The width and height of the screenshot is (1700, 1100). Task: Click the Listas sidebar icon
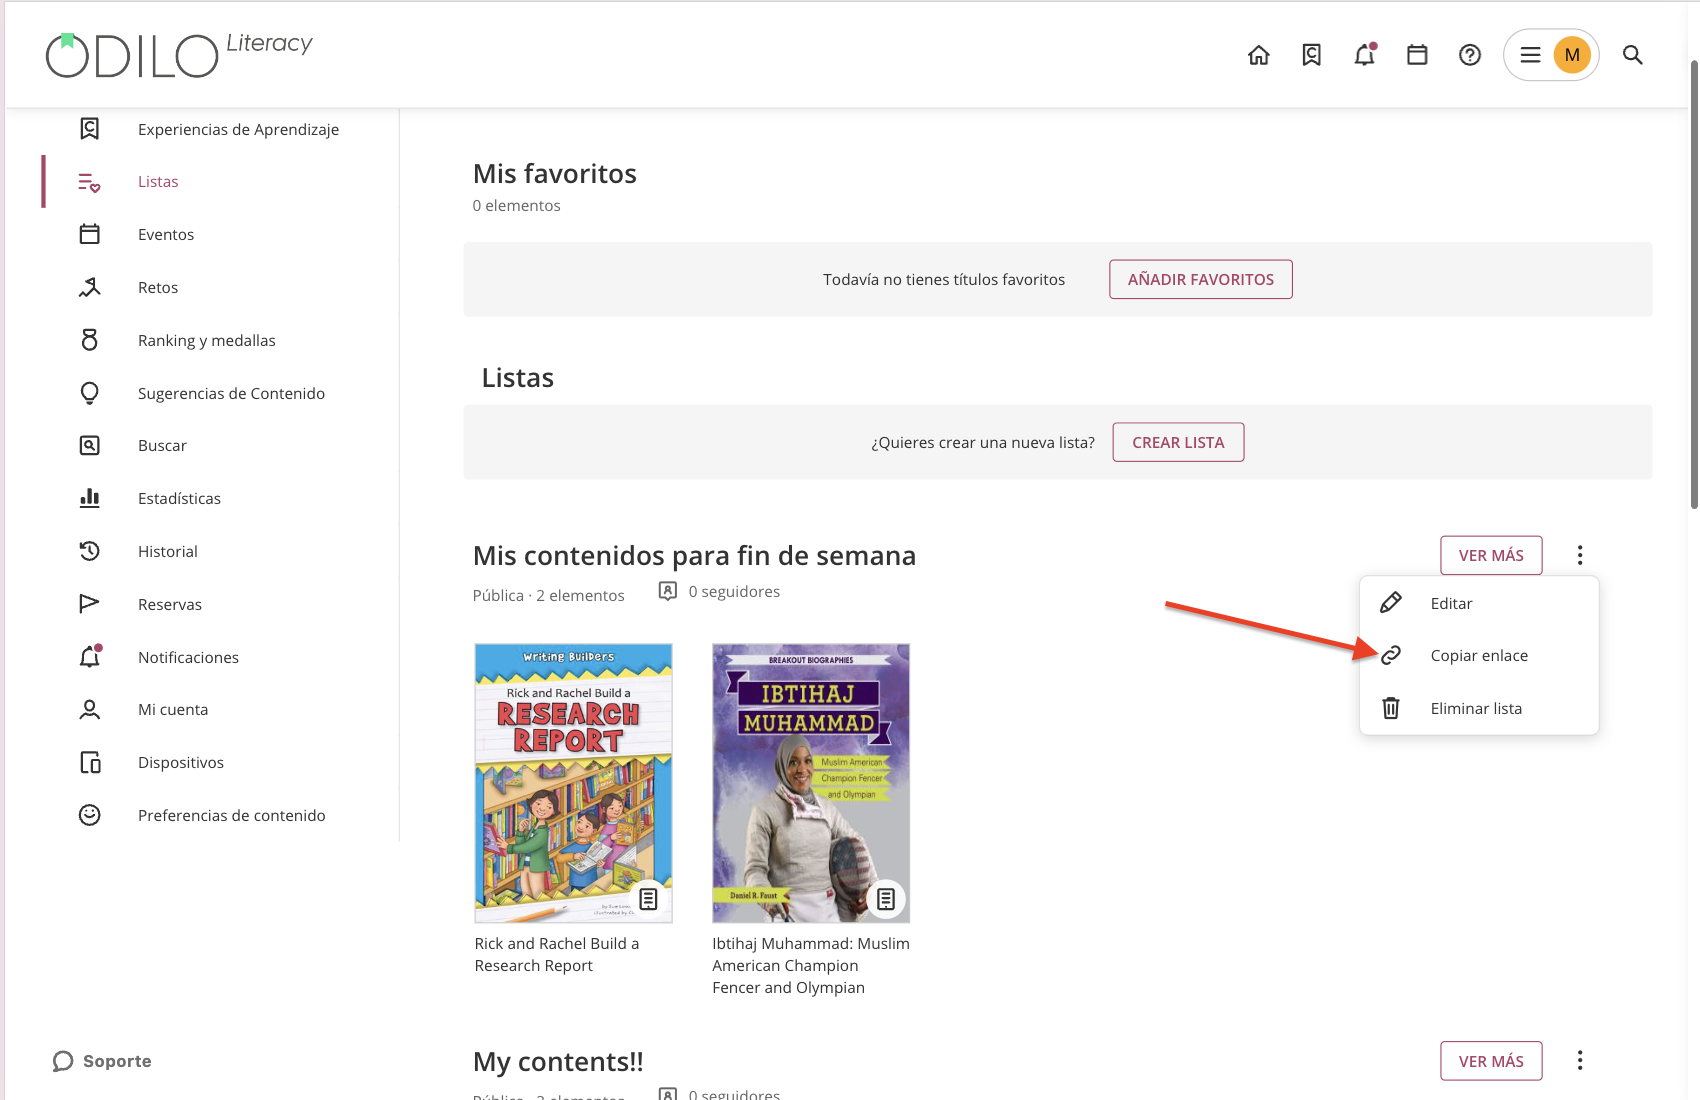tap(90, 182)
